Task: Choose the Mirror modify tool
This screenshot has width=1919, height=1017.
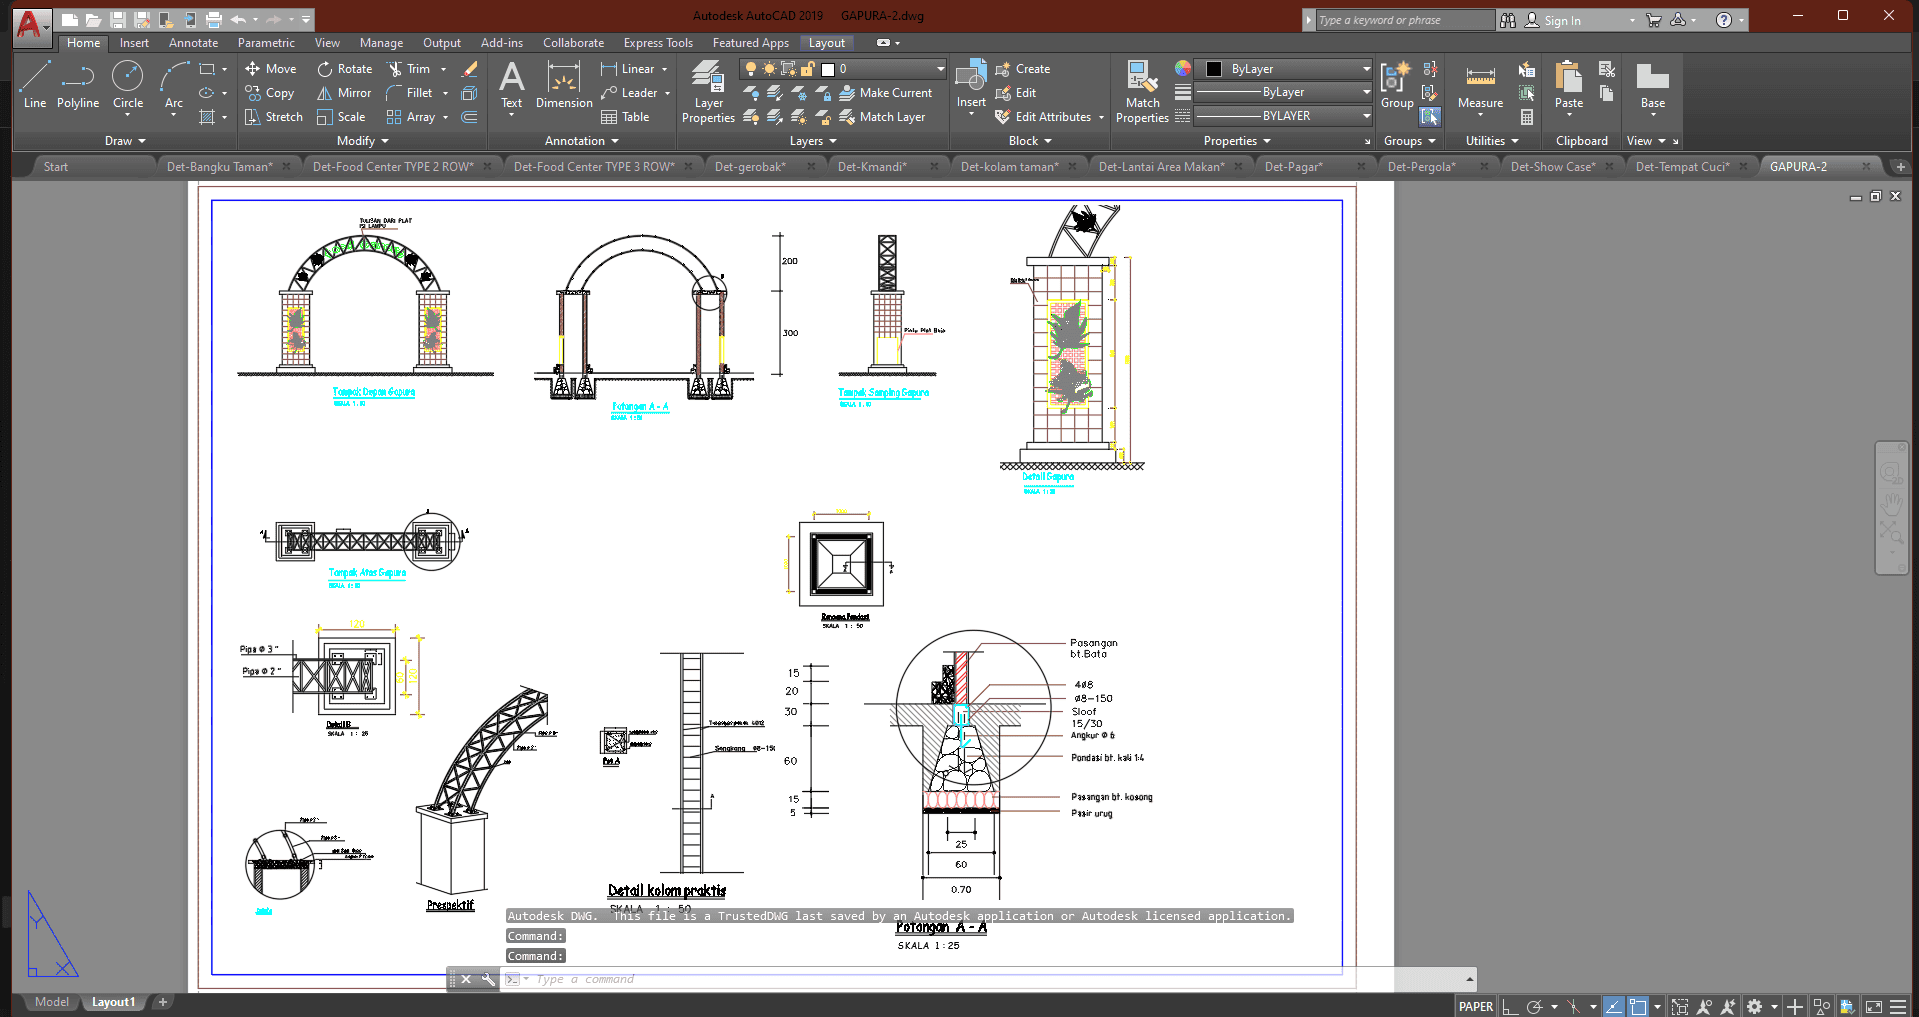Action: (344, 93)
